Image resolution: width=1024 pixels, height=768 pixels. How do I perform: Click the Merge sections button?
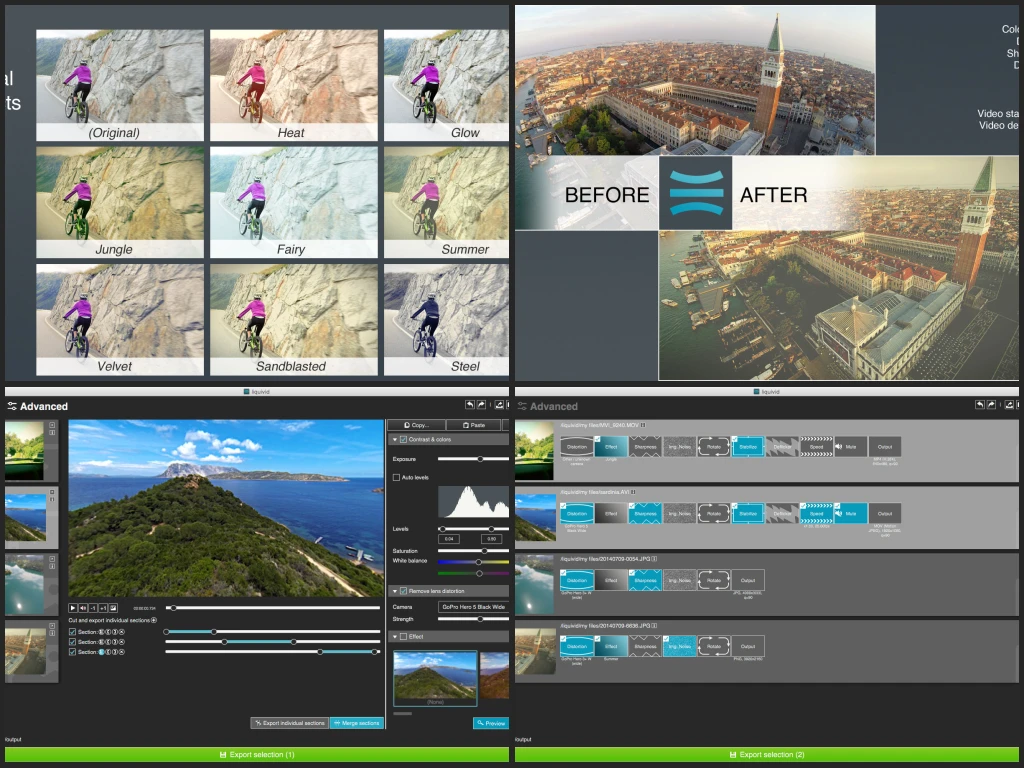click(356, 723)
